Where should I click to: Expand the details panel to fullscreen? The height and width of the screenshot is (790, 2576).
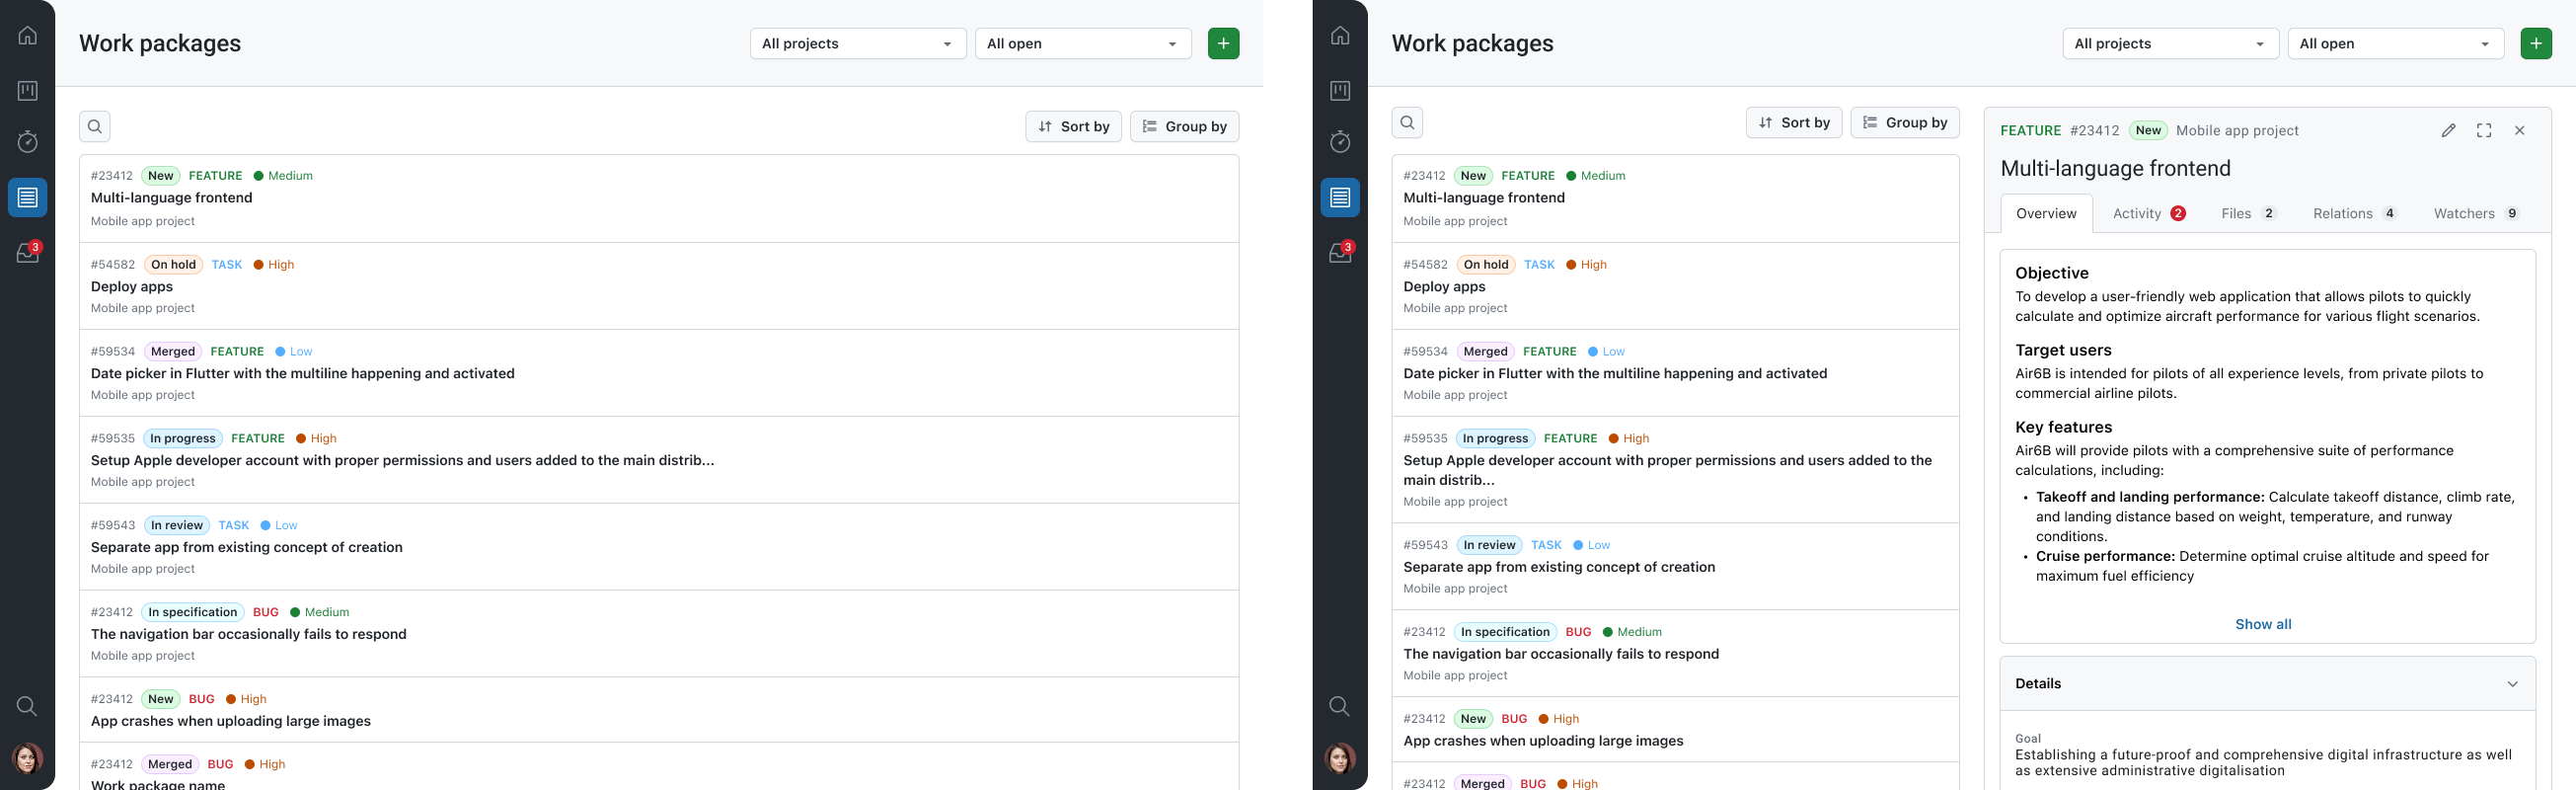pyautogui.click(x=2484, y=130)
